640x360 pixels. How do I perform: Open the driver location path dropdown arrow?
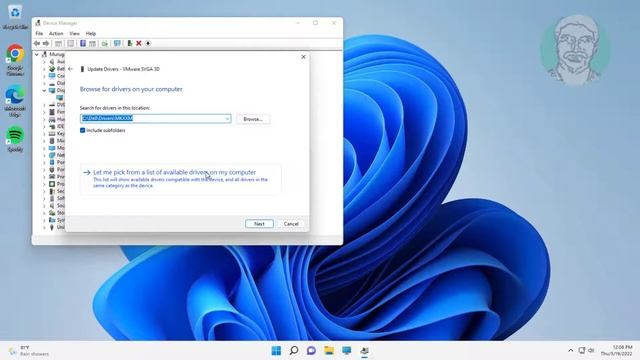tap(227, 119)
